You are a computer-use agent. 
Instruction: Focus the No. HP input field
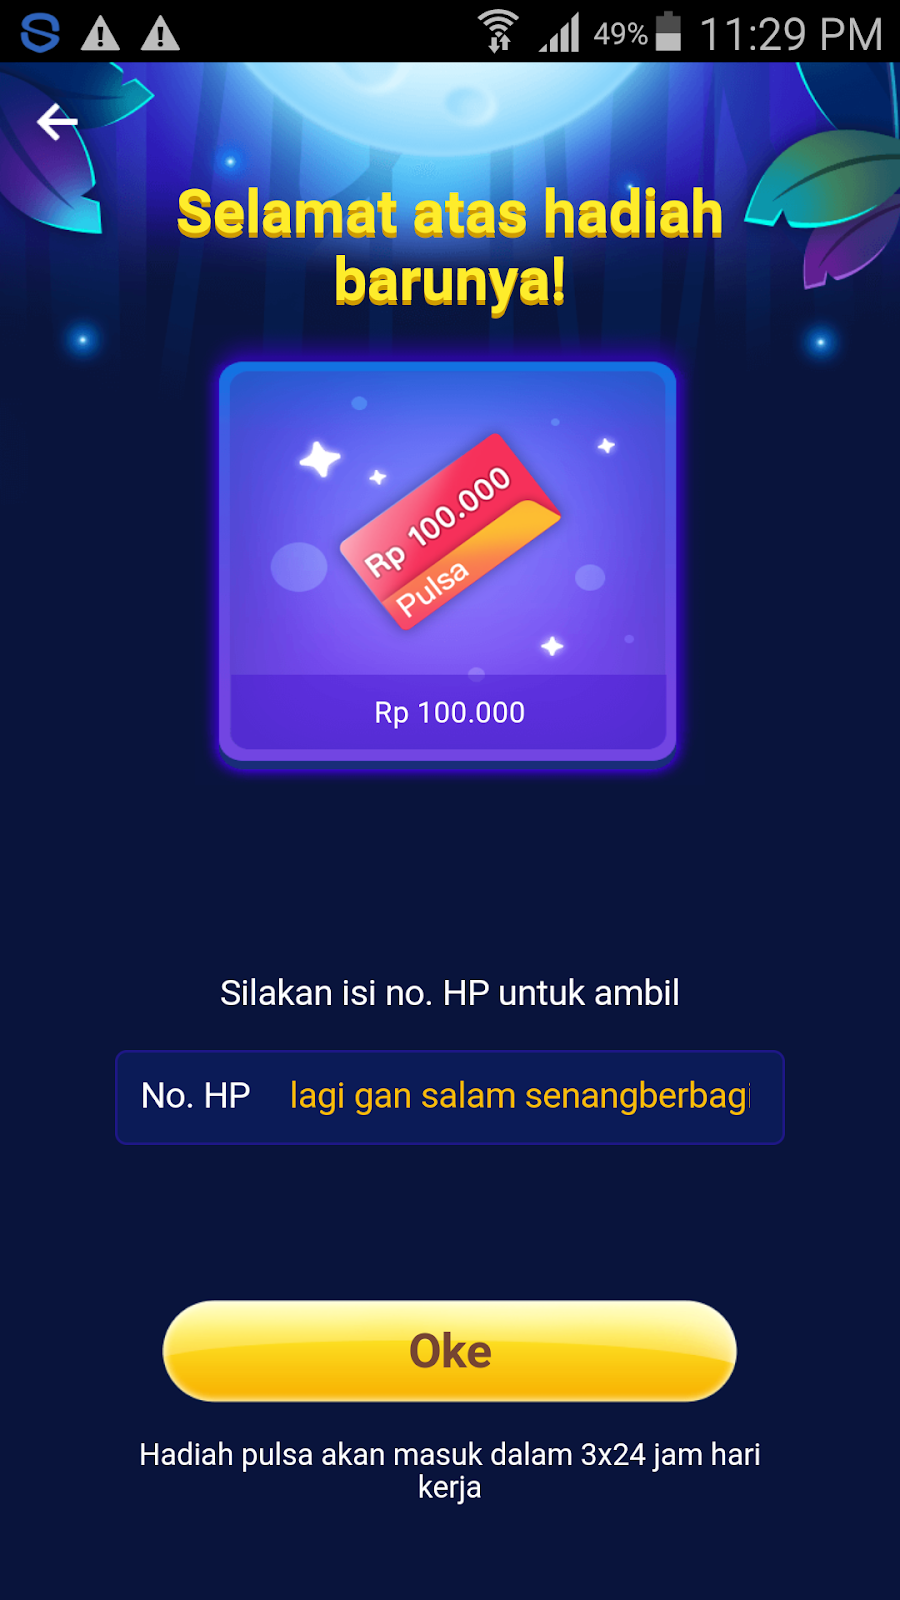(450, 1097)
